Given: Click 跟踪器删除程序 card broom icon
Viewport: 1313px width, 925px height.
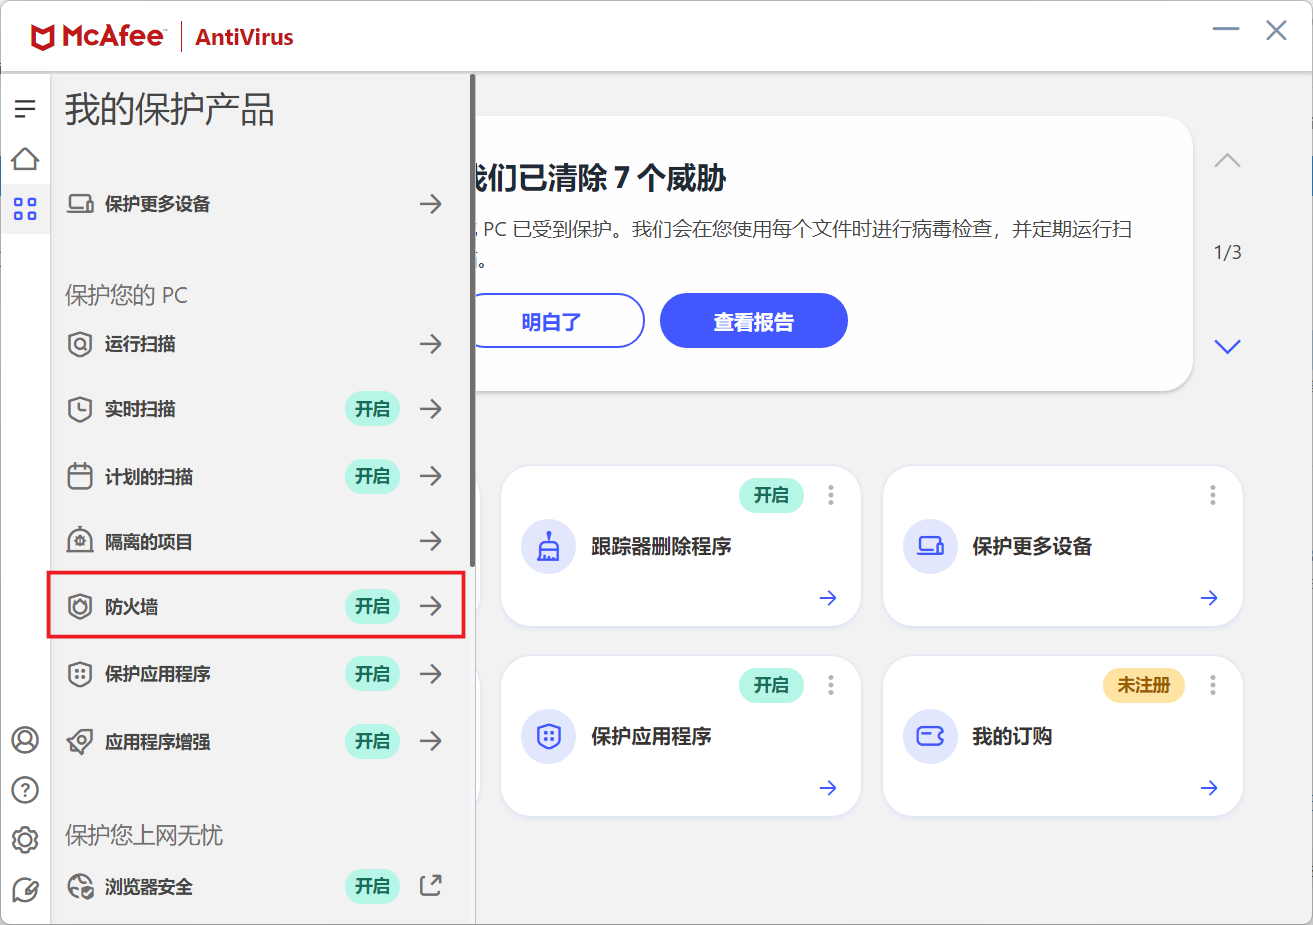Looking at the screenshot, I should coord(548,546).
